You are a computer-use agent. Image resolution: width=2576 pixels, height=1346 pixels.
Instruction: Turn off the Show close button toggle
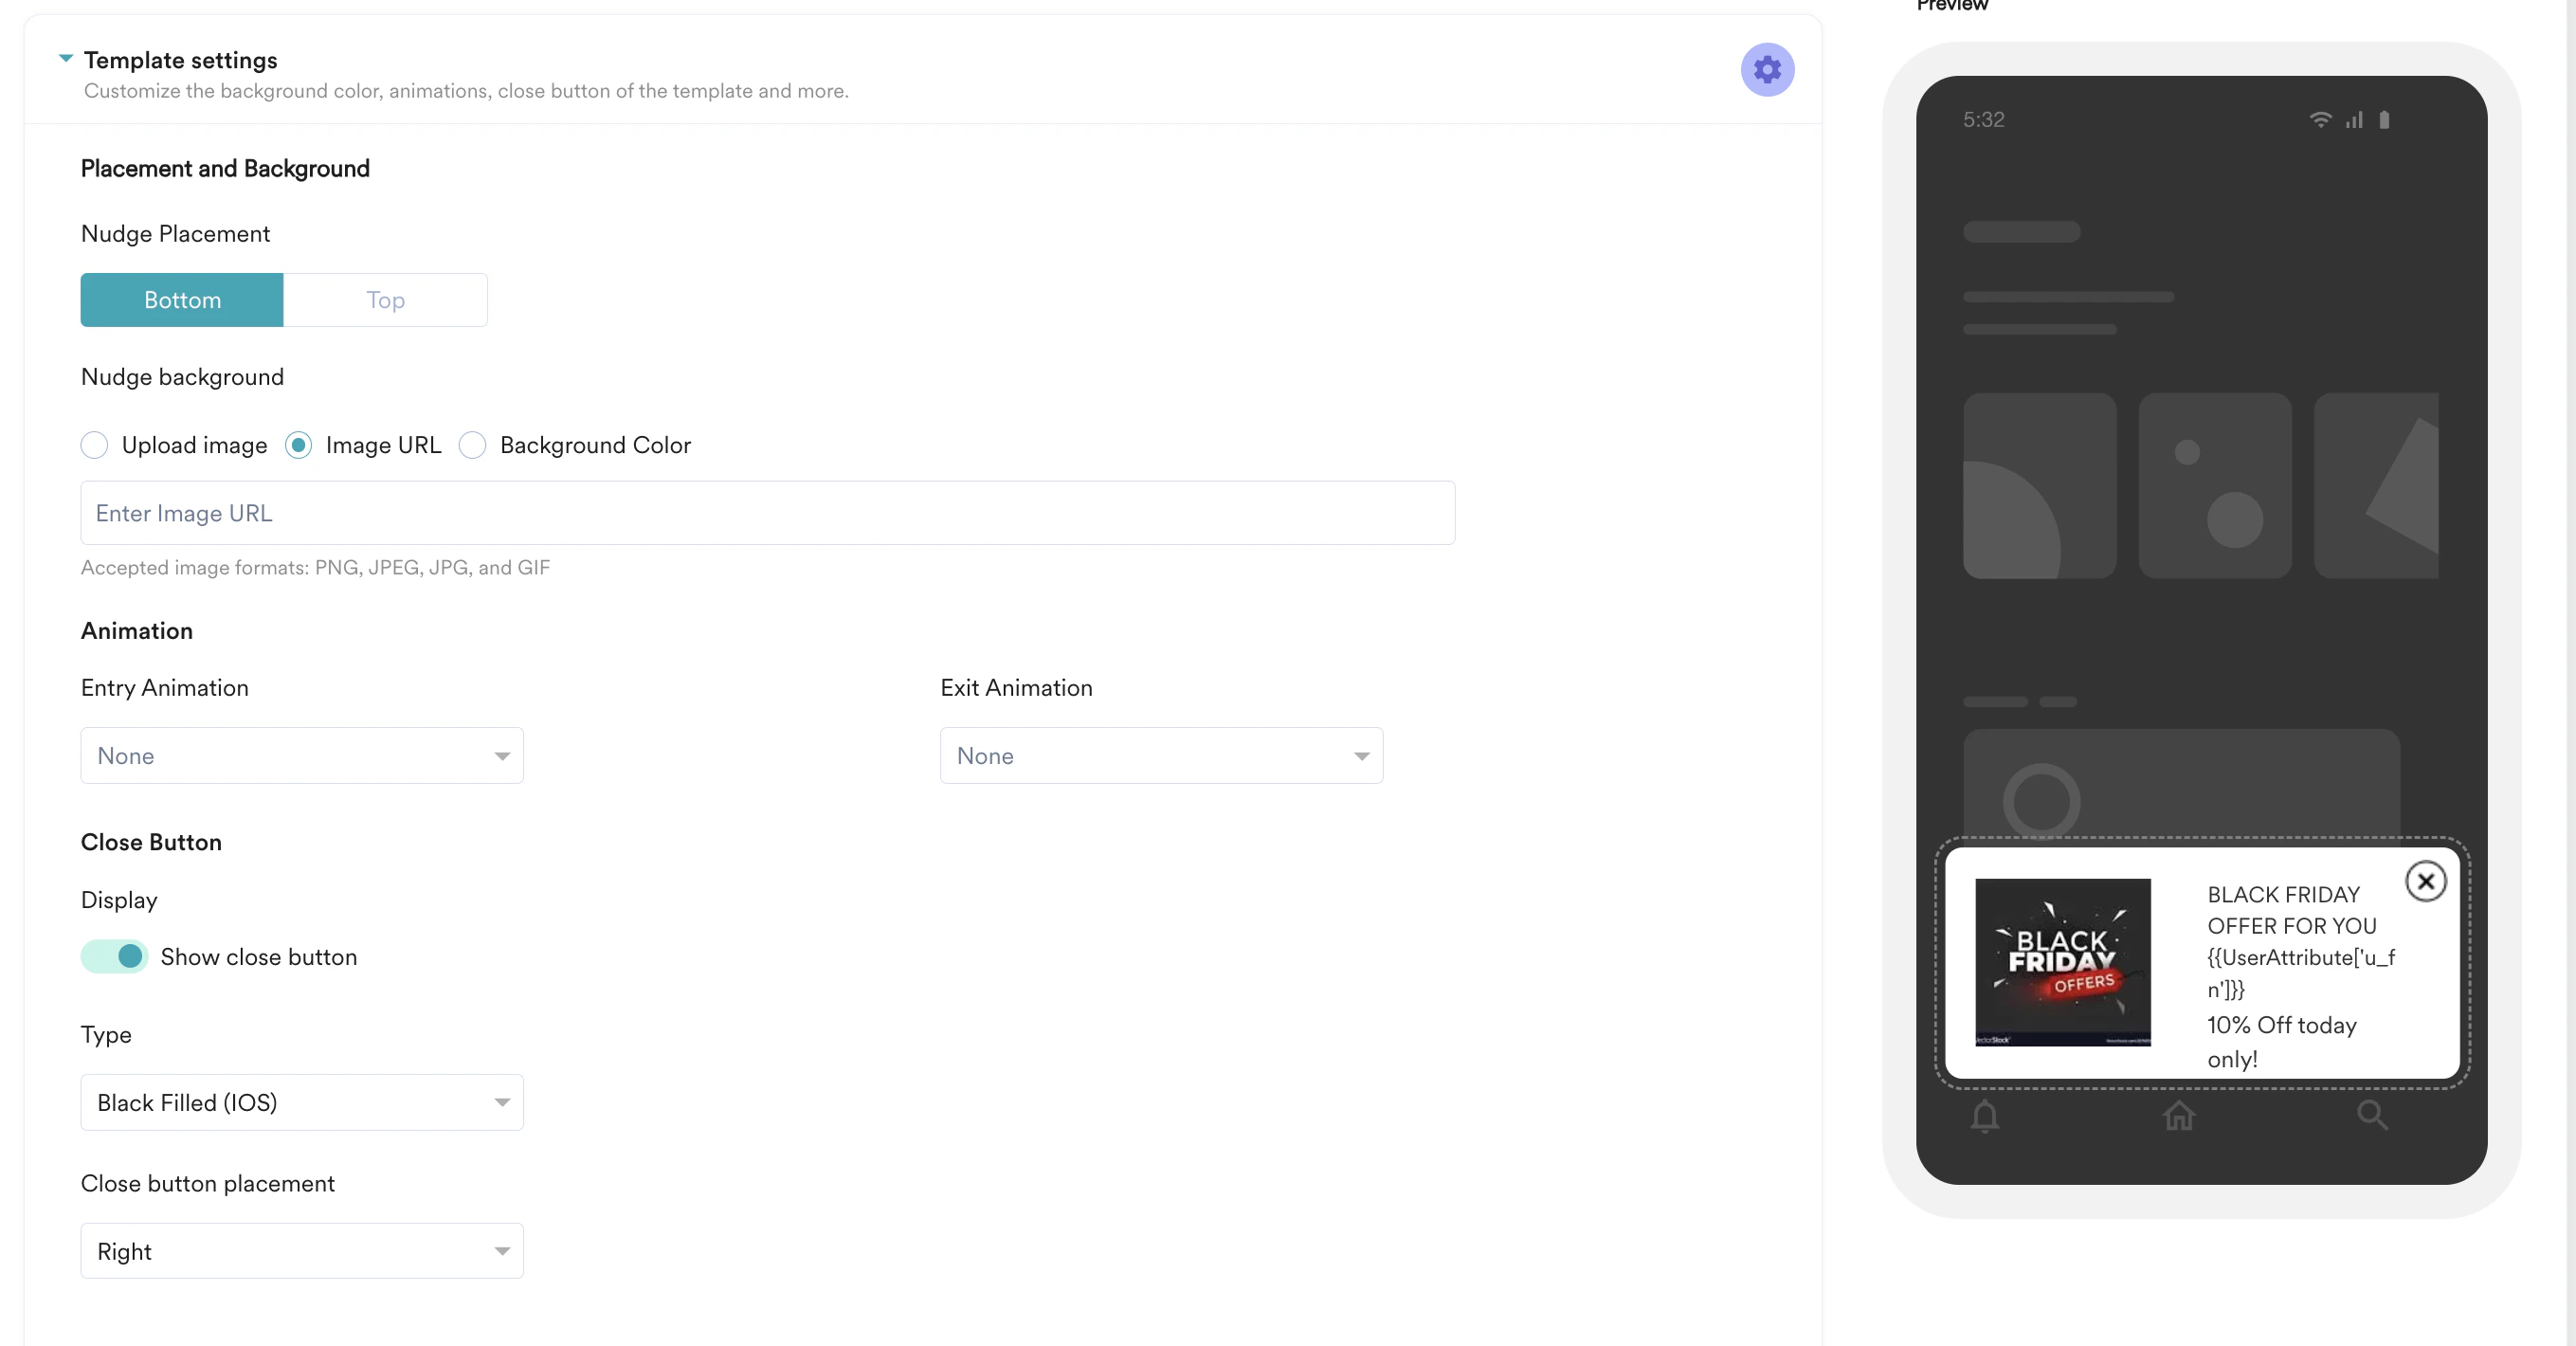115,956
